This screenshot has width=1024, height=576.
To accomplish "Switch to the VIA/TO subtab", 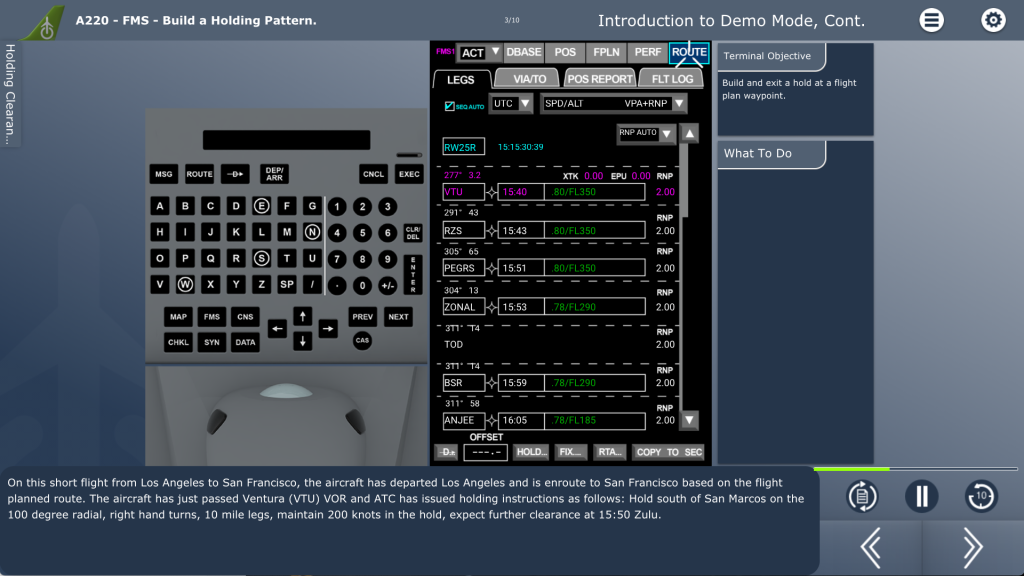I will [529, 78].
